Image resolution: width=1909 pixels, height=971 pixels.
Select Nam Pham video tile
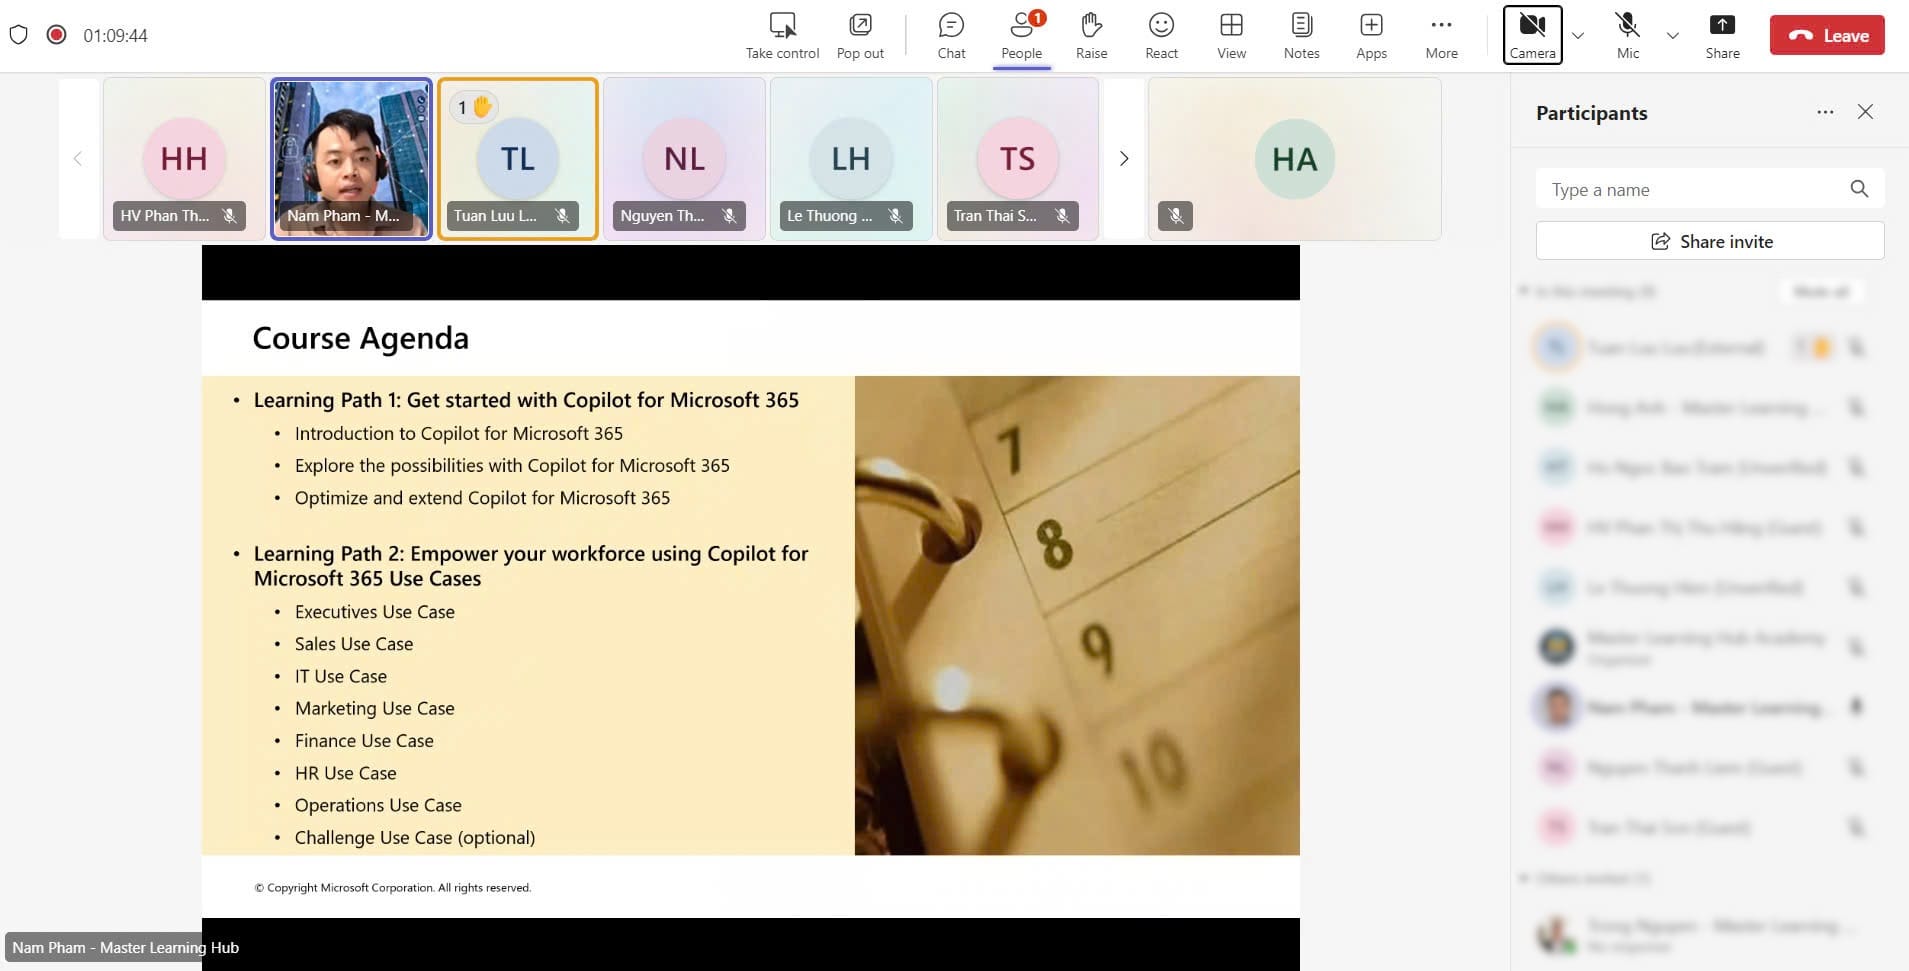pos(351,159)
